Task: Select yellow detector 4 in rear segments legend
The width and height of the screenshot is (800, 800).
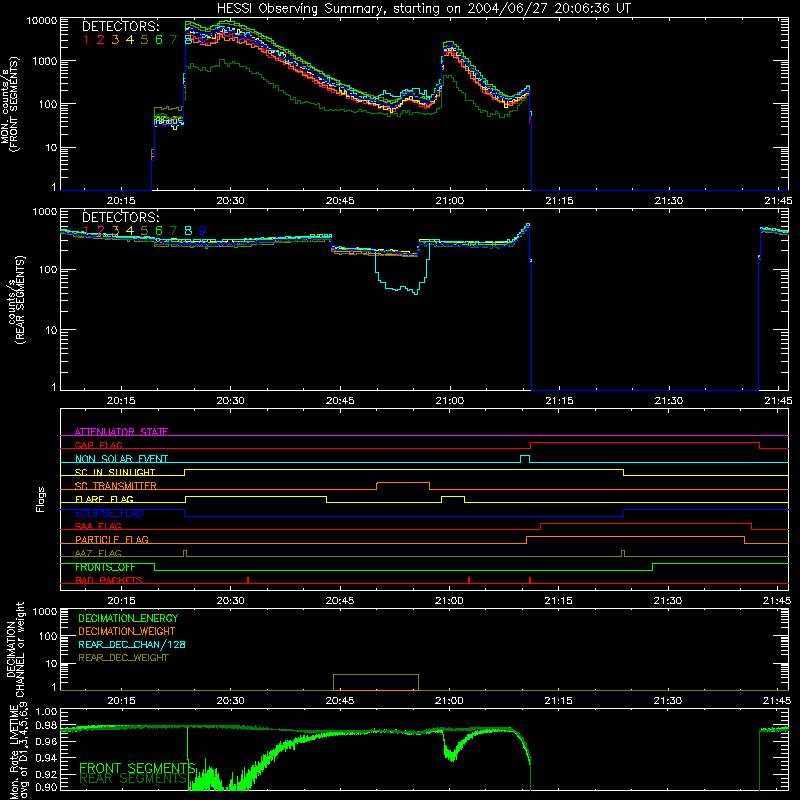Action: (130, 231)
